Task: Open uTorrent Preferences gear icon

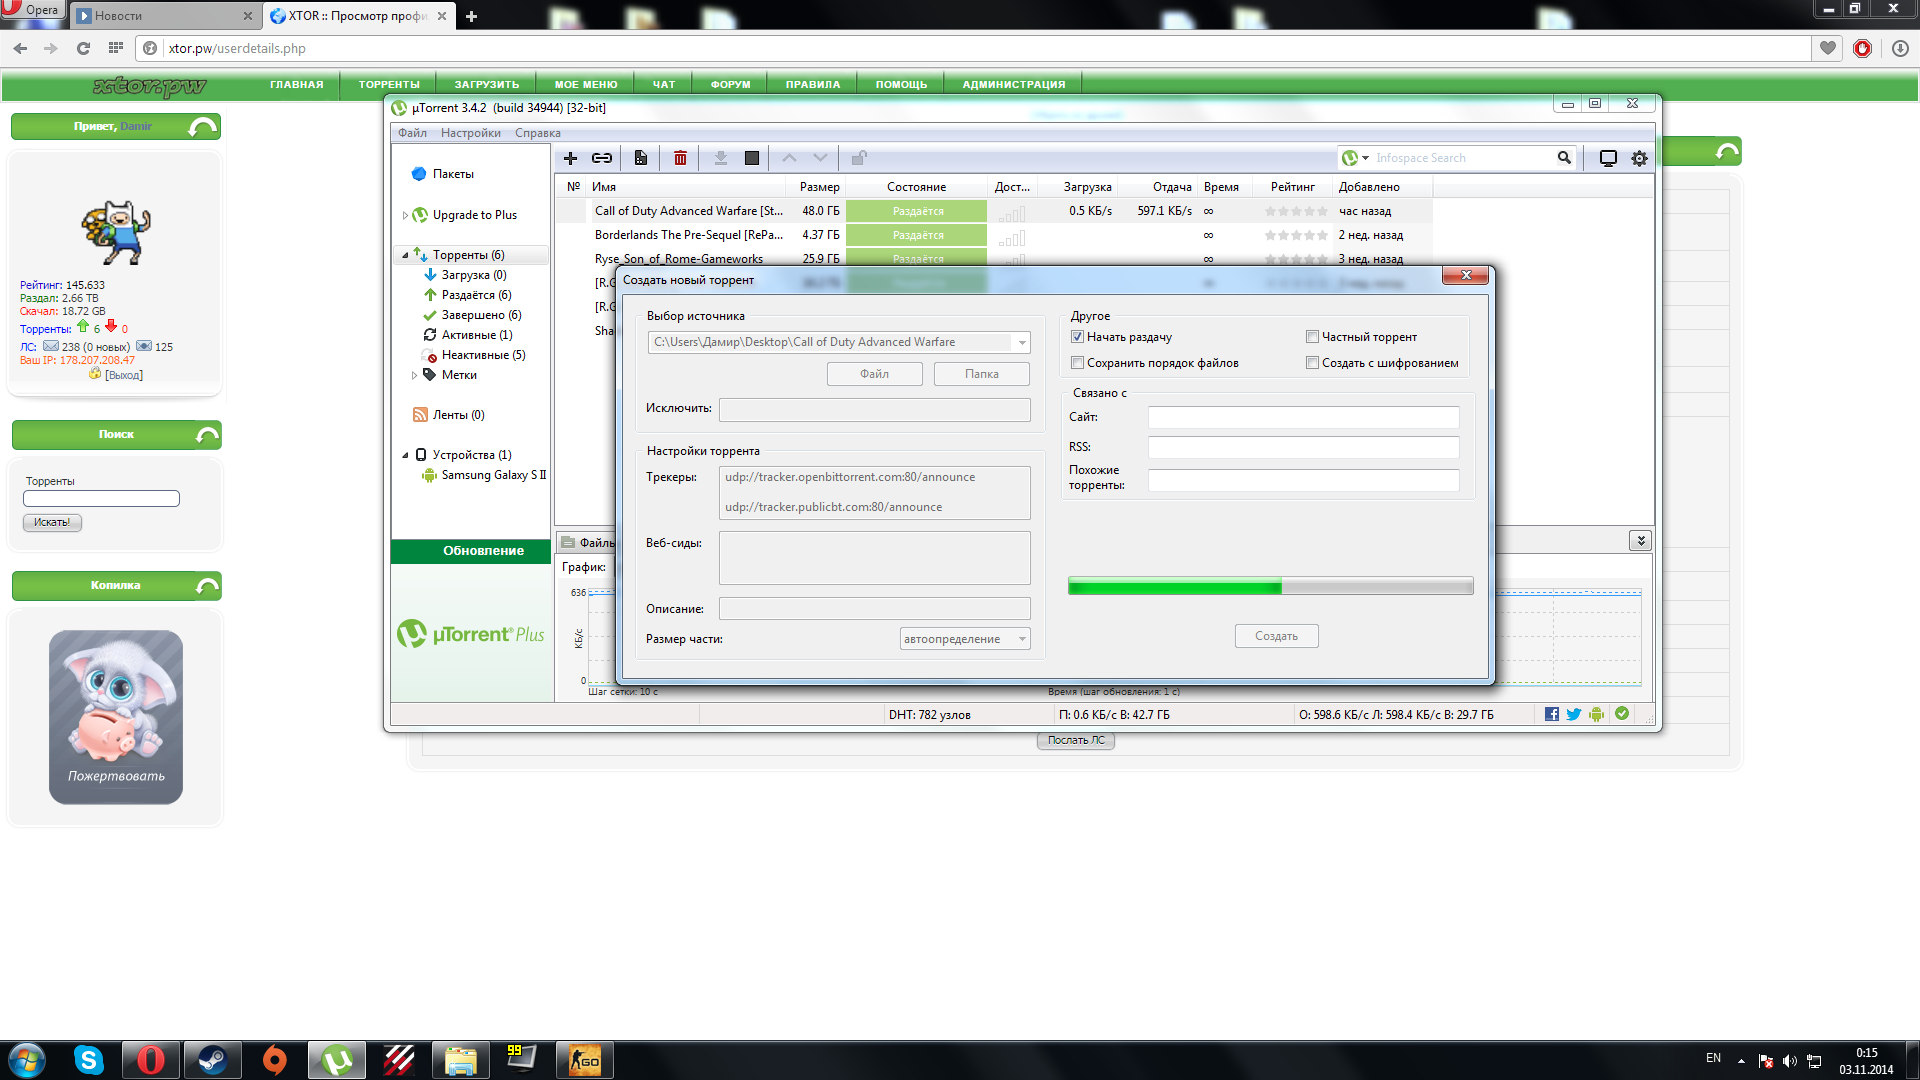Action: [x=1640, y=158]
